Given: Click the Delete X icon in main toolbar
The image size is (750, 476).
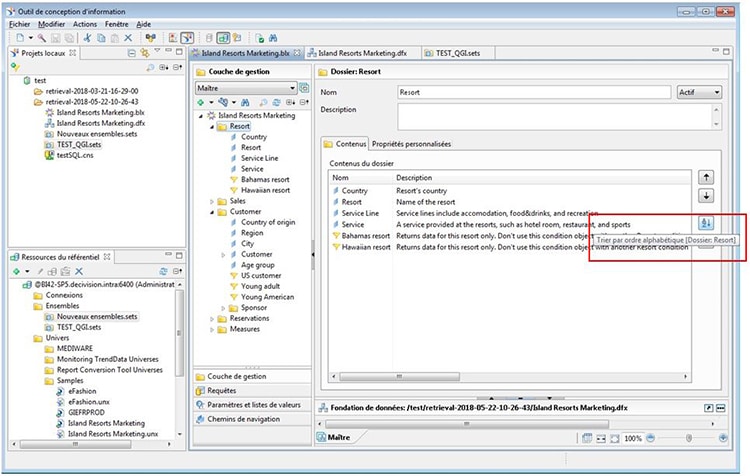Looking at the screenshot, I should point(128,38).
